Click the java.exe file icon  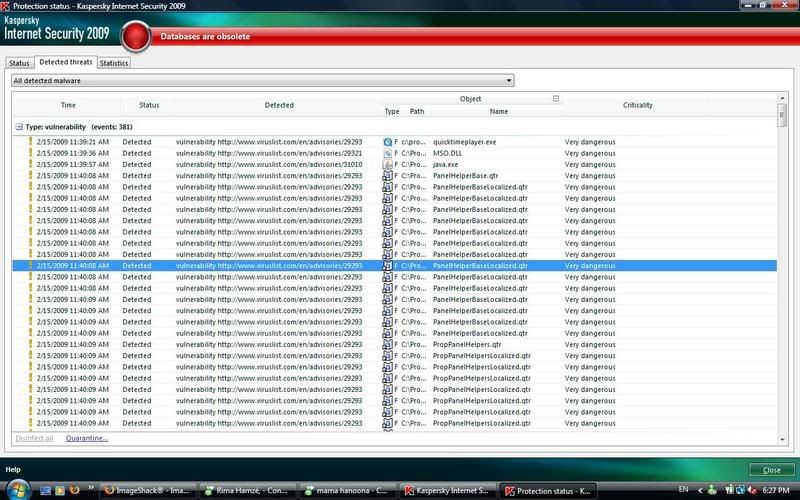pos(388,164)
